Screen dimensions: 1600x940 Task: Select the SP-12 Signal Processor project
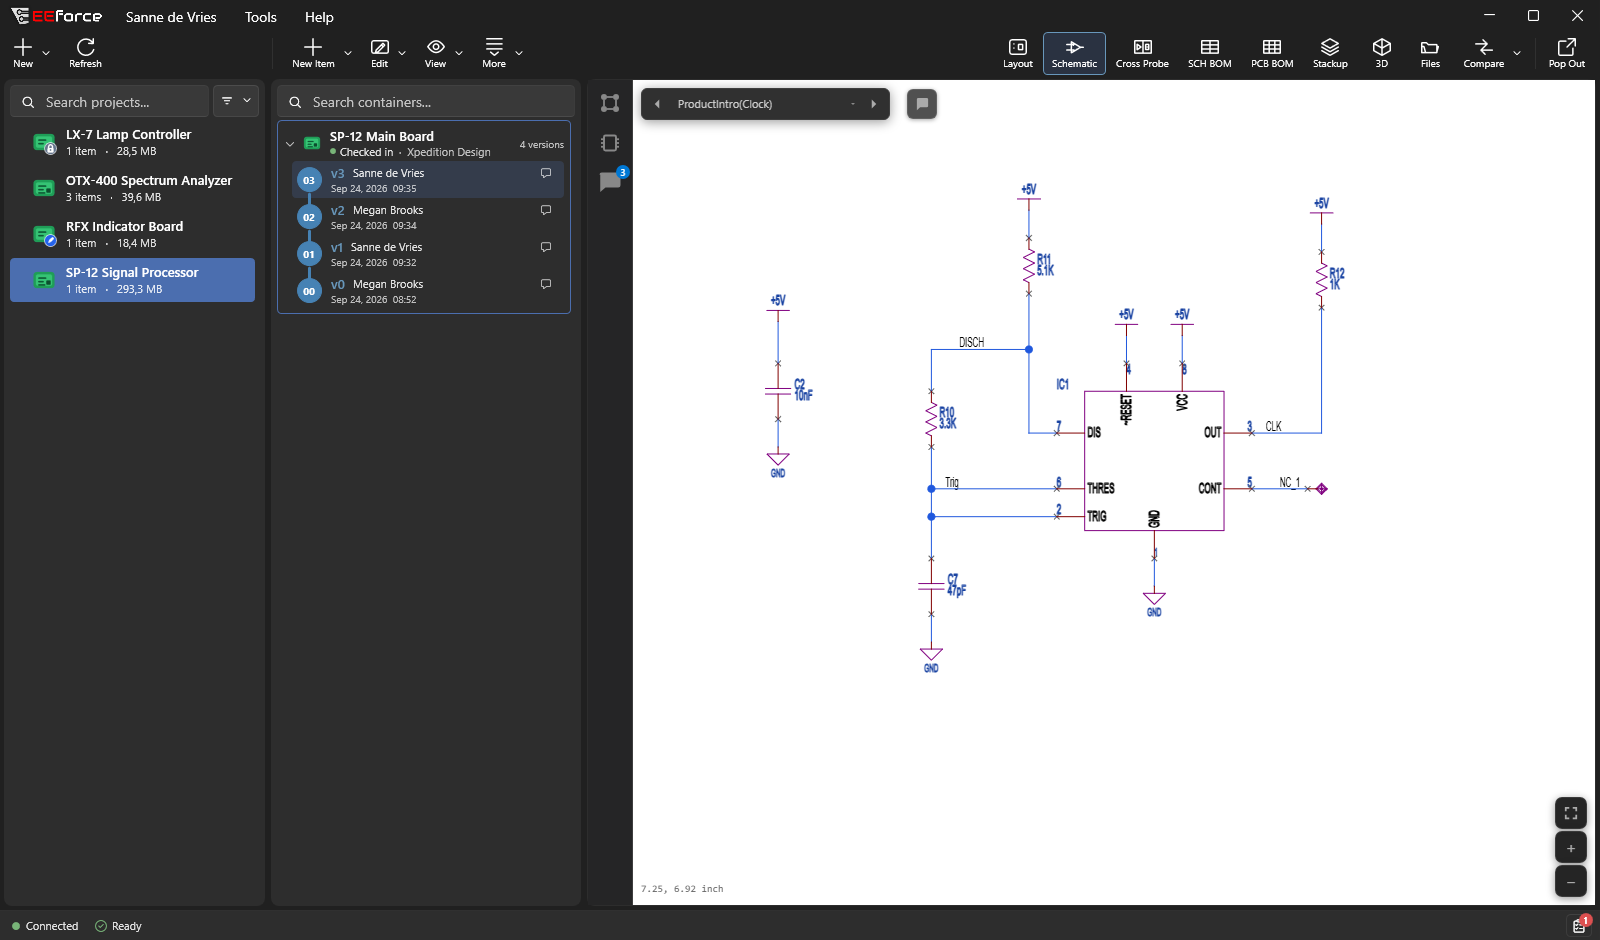132,281
